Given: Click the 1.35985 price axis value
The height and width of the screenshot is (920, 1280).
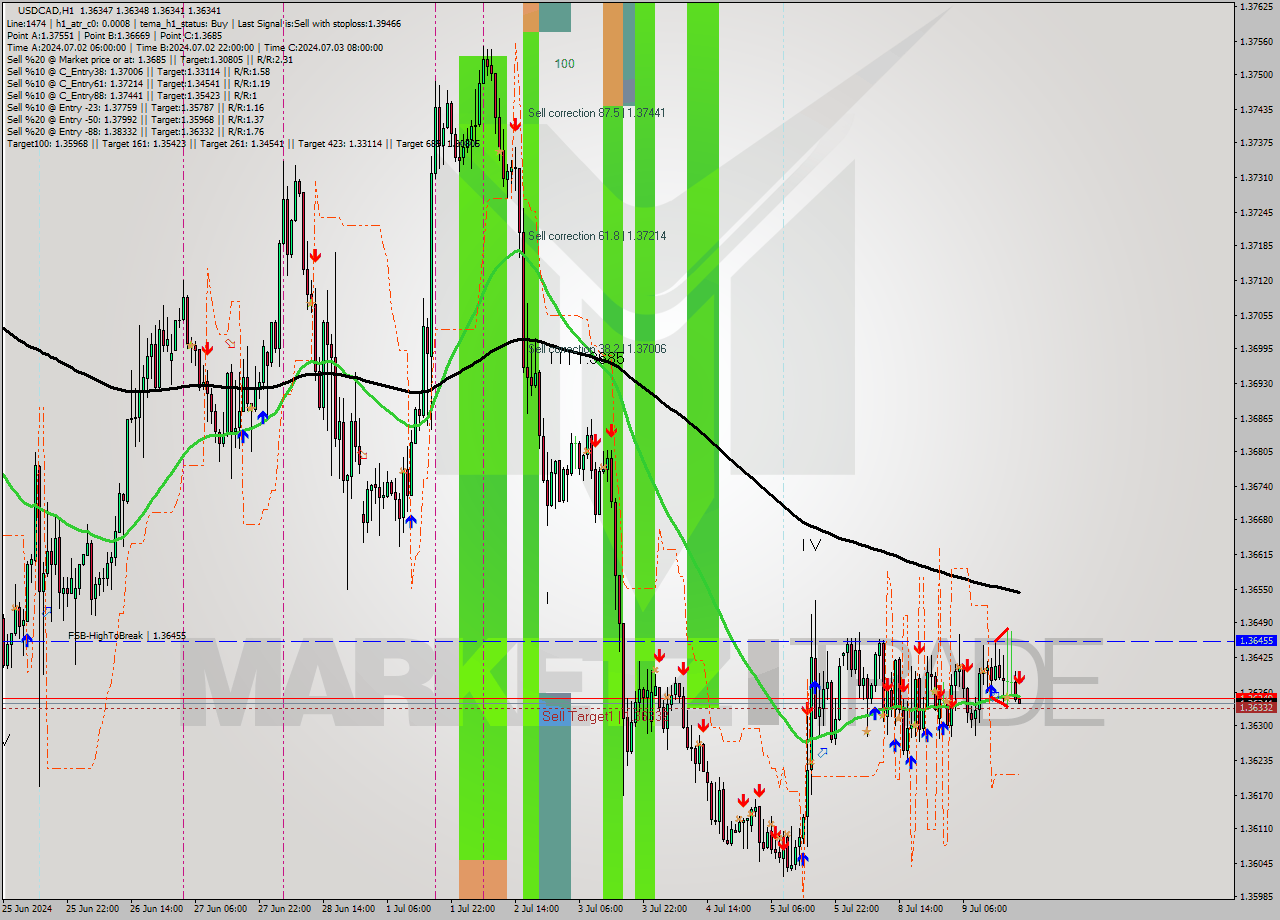Looking at the screenshot, I should point(1256,896).
